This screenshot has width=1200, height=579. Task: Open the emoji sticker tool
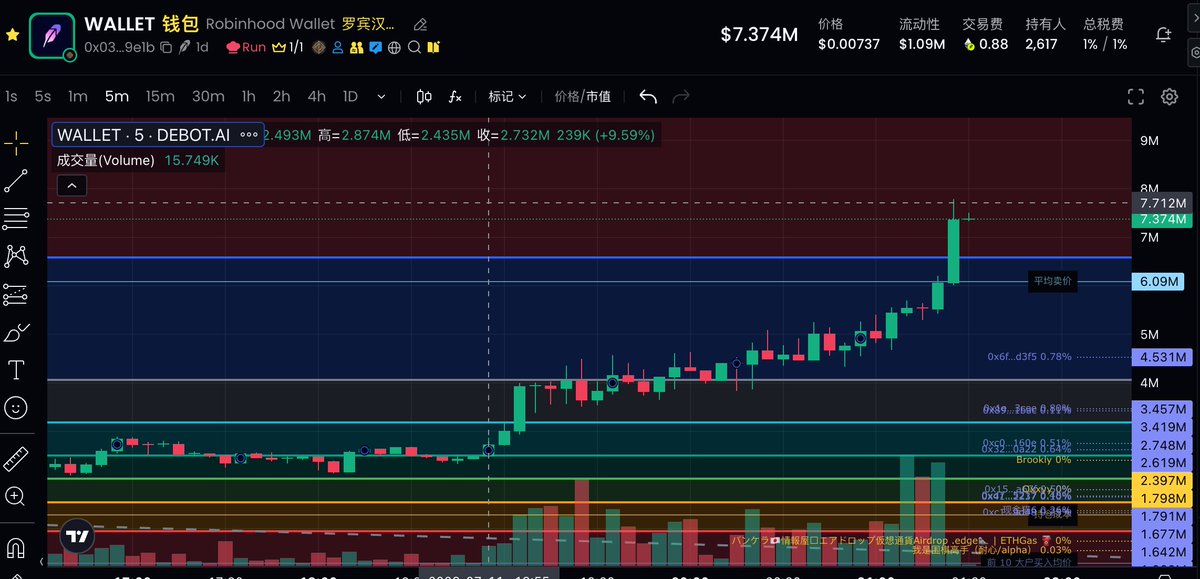click(x=16, y=407)
